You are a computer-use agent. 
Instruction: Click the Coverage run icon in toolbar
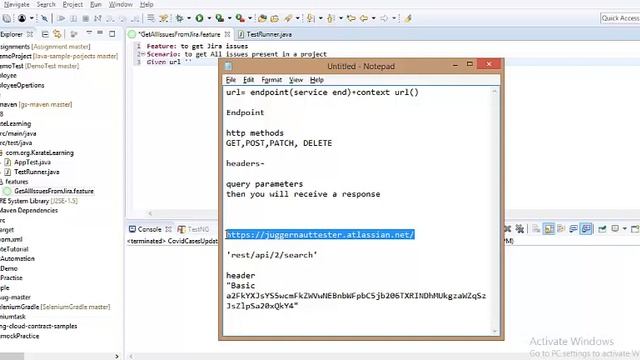220,18
